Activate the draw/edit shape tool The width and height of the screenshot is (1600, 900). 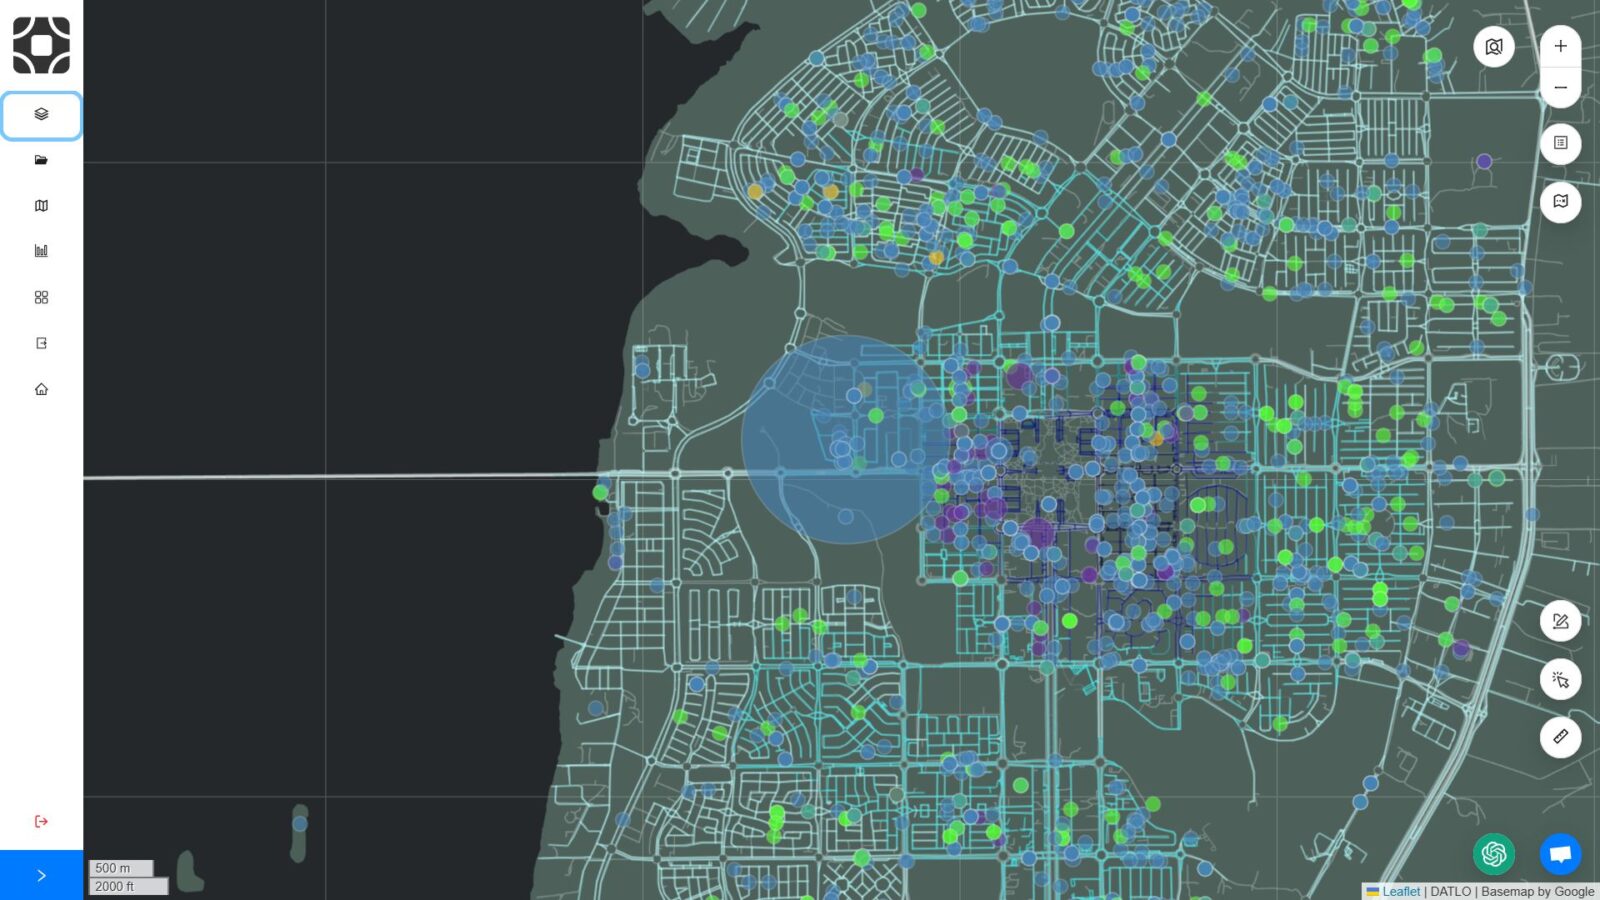tap(1560, 622)
